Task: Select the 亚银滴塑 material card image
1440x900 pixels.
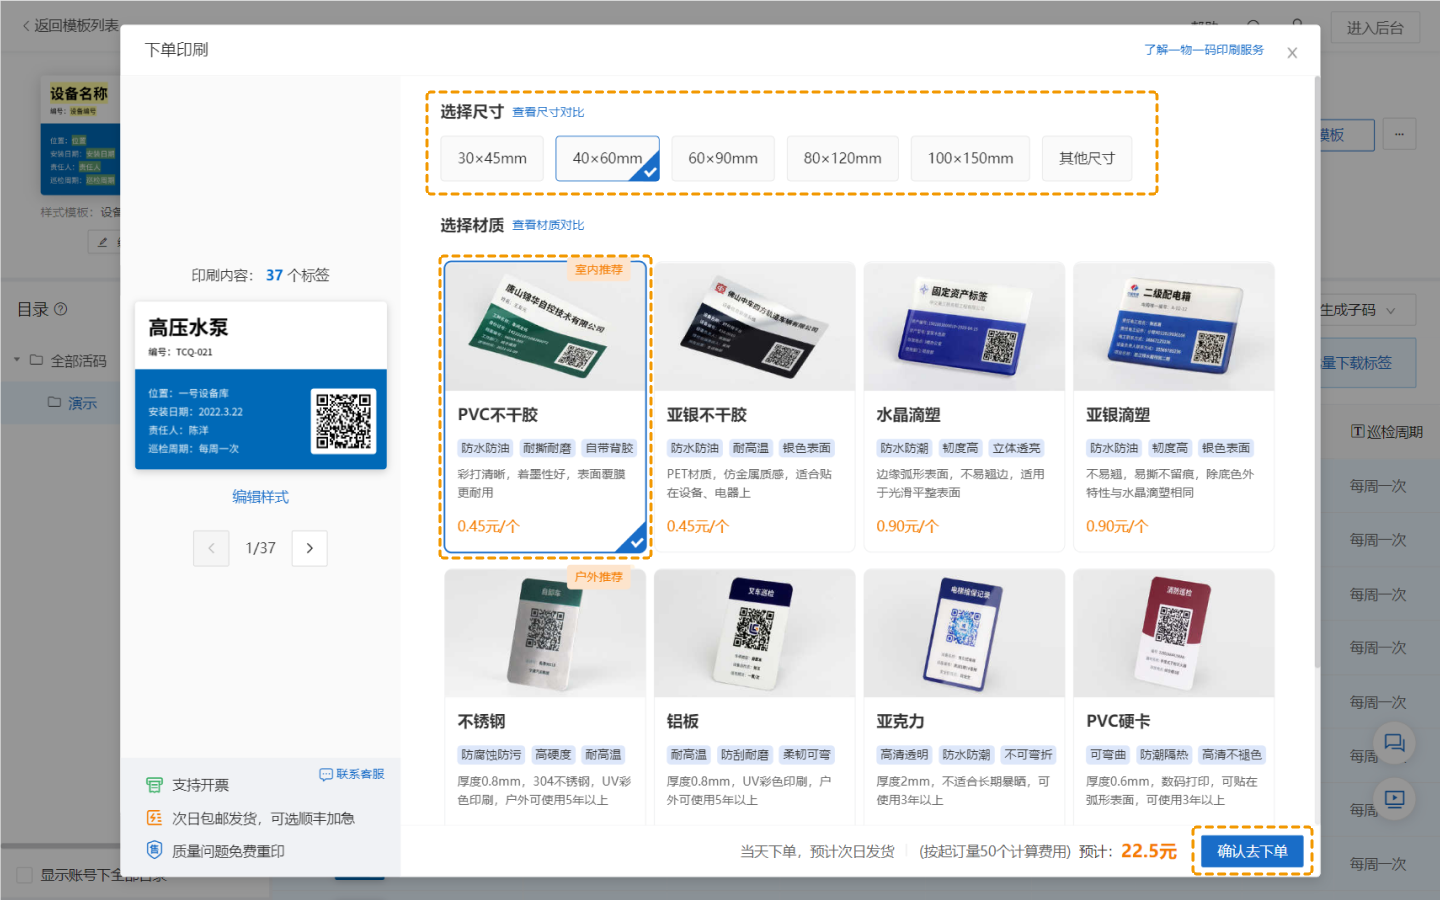Action: (1174, 327)
